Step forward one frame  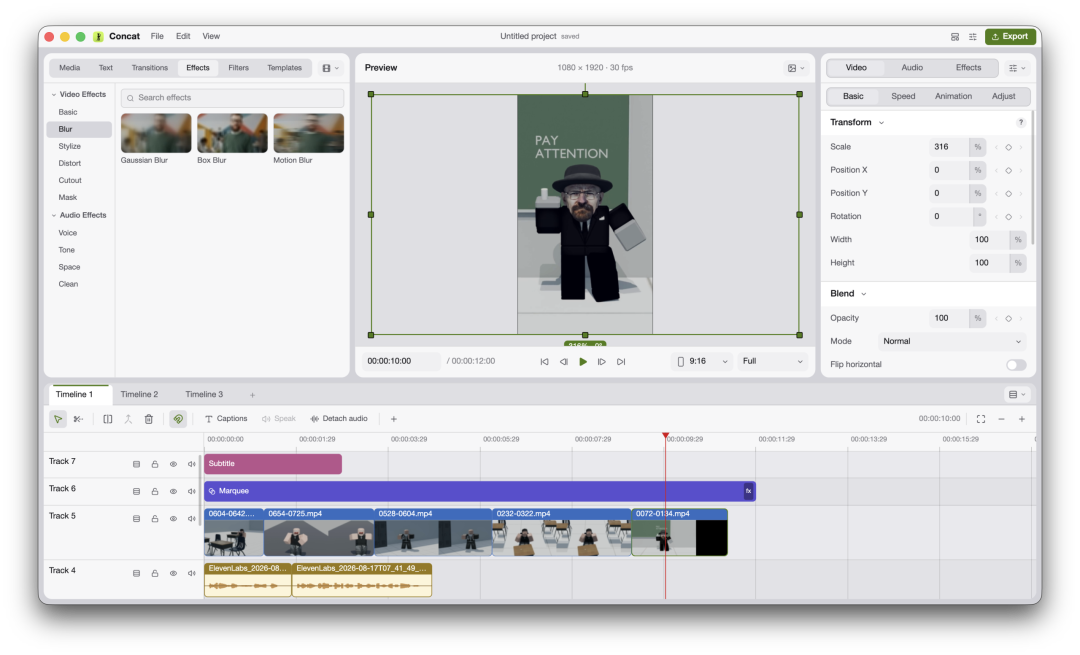601,362
